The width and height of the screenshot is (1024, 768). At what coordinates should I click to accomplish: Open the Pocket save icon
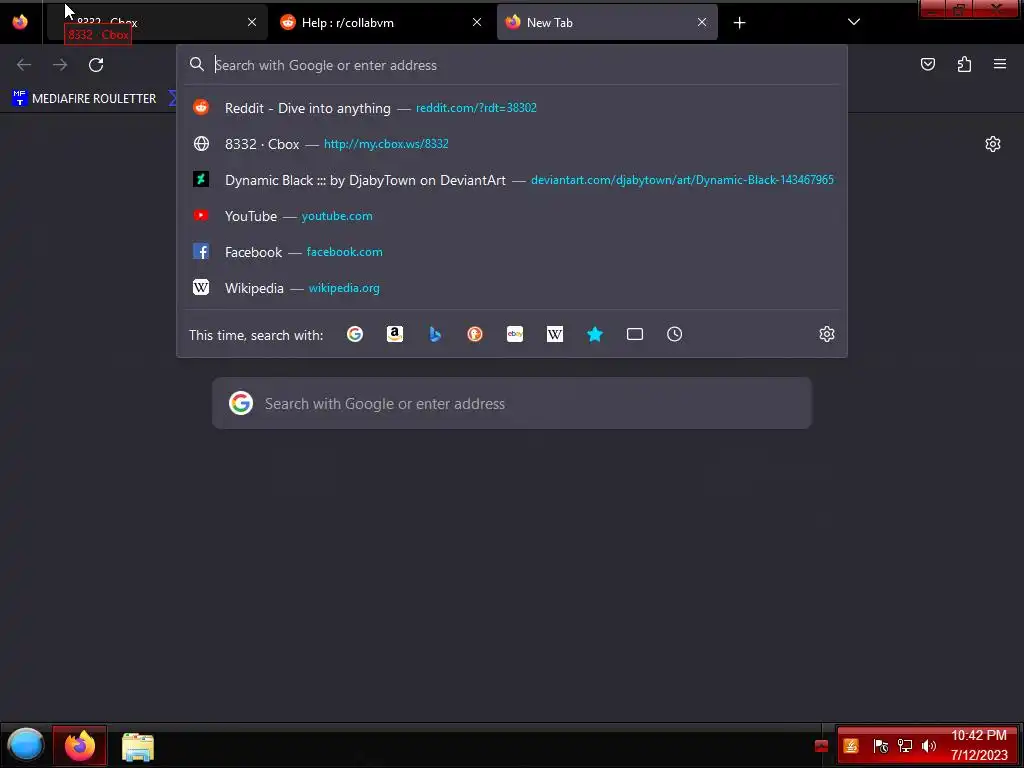click(927, 64)
